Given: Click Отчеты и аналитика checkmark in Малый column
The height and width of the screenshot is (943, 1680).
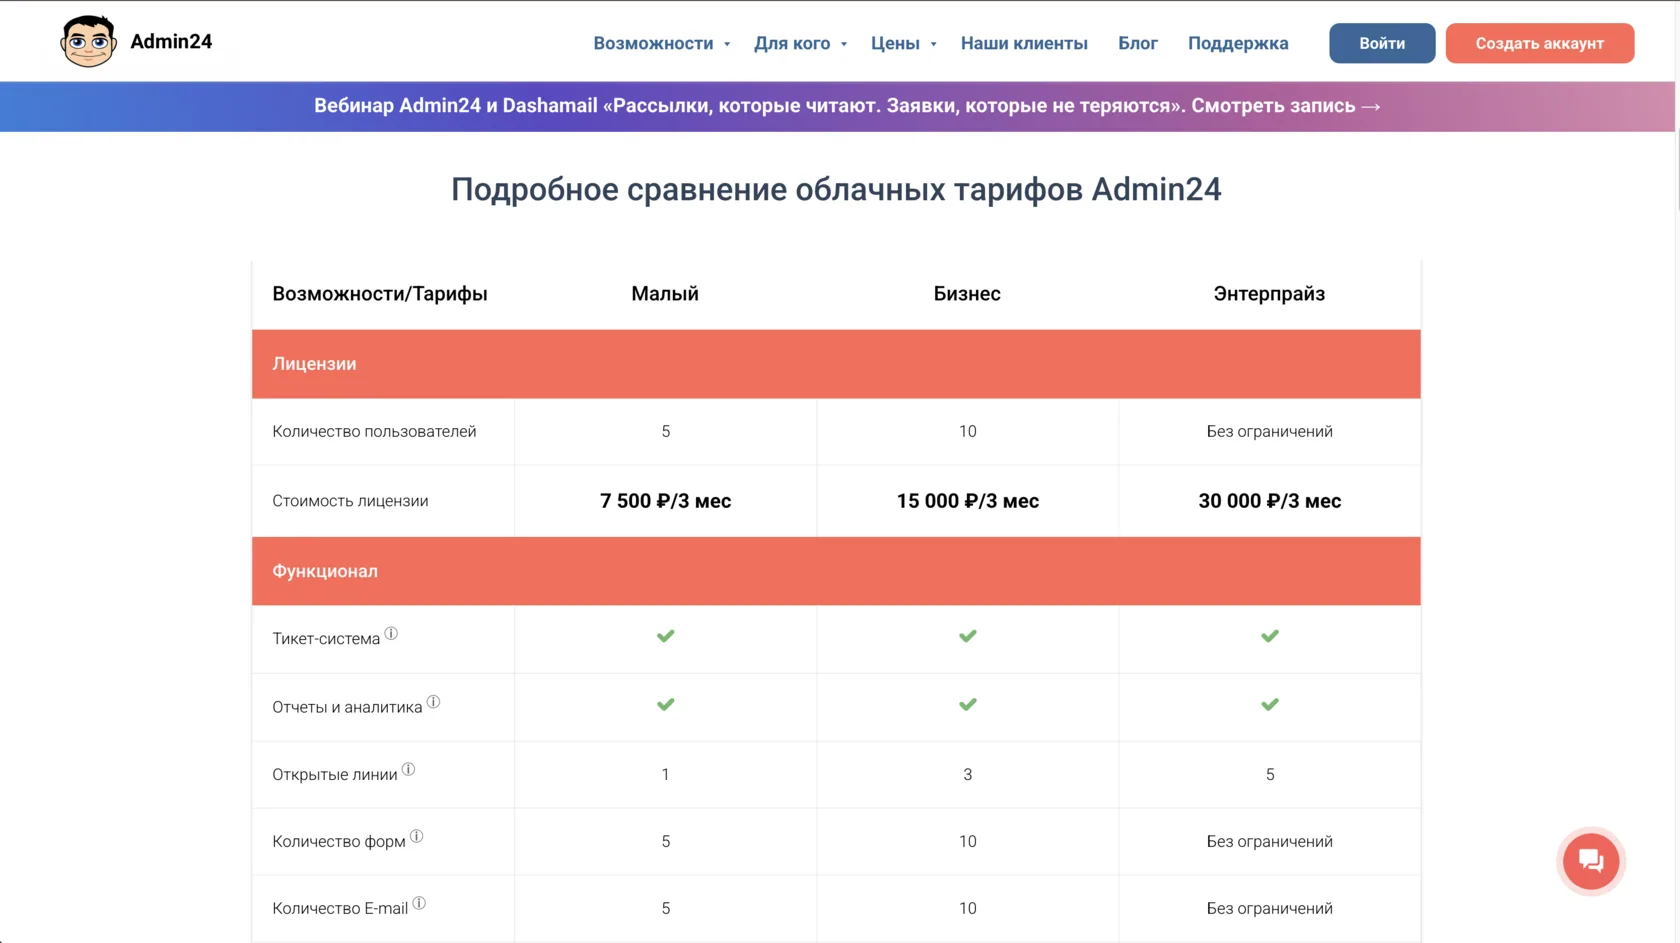Looking at the screenshot, I should 665,705.
